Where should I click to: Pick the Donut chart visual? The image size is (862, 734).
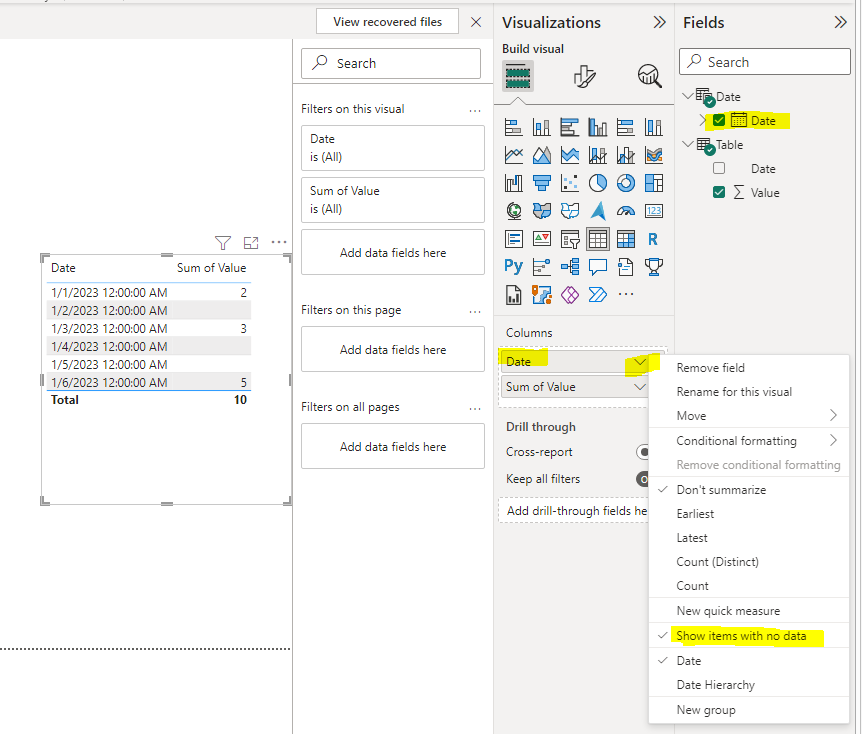[x=626, y=183]
